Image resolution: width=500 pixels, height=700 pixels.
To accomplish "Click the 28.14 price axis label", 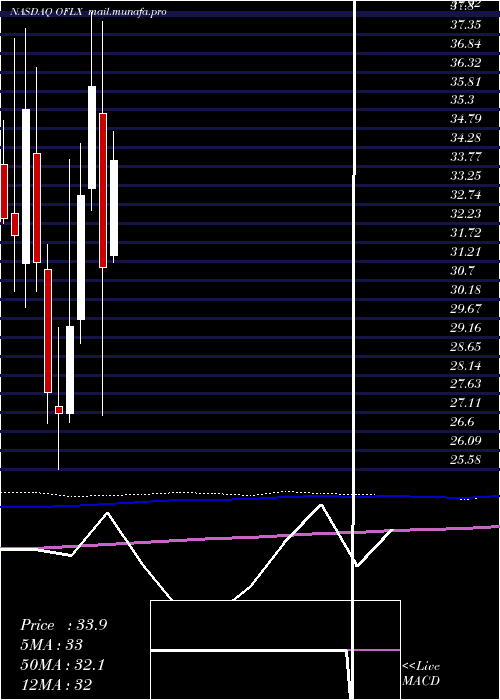I will tap(466, 366).
